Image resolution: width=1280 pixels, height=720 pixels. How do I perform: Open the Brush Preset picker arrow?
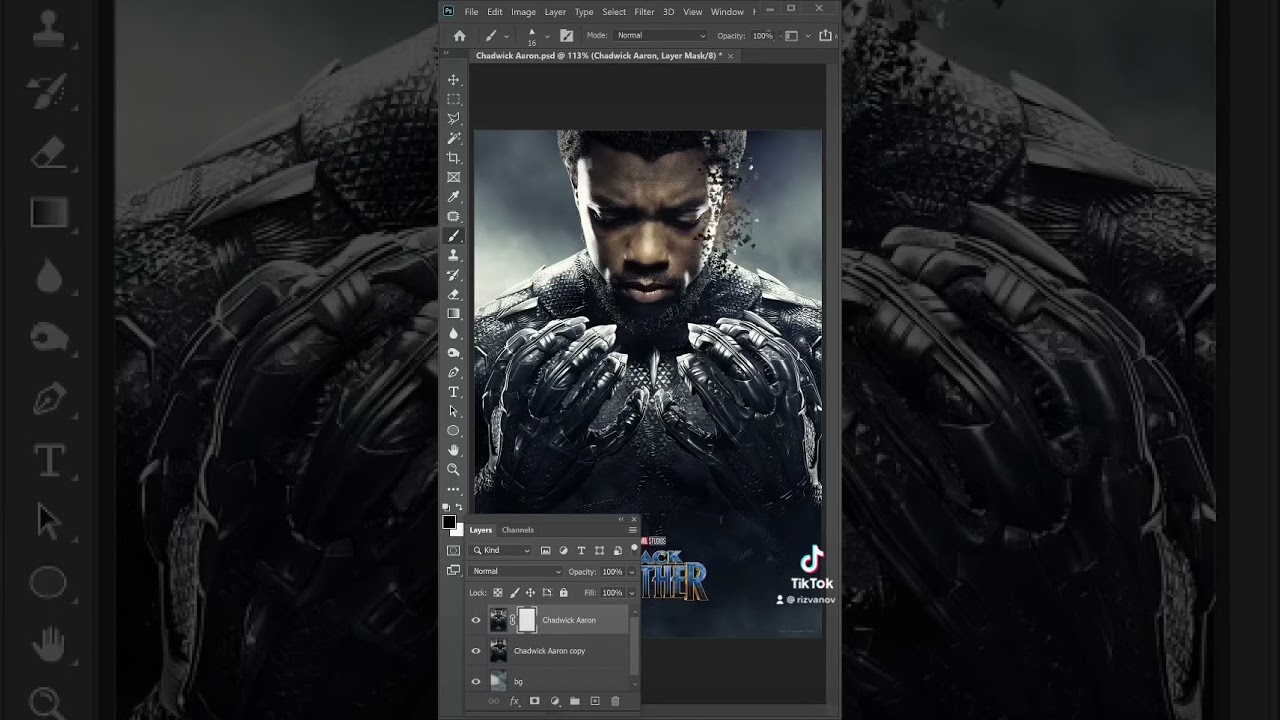(546, 36)
